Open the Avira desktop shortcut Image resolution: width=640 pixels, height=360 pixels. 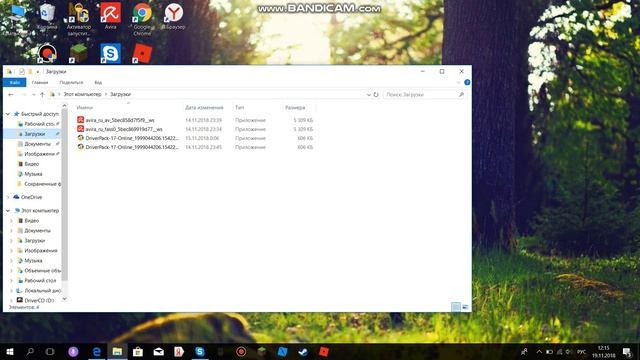click(111, 16)
